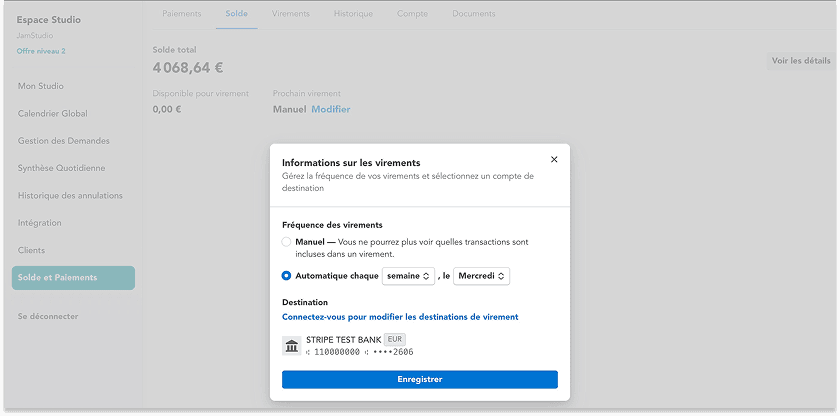Open Mon Studio in the sidebar
Image resolution: width=840 pixels, height=416 pixels.
tap(41, 86)
